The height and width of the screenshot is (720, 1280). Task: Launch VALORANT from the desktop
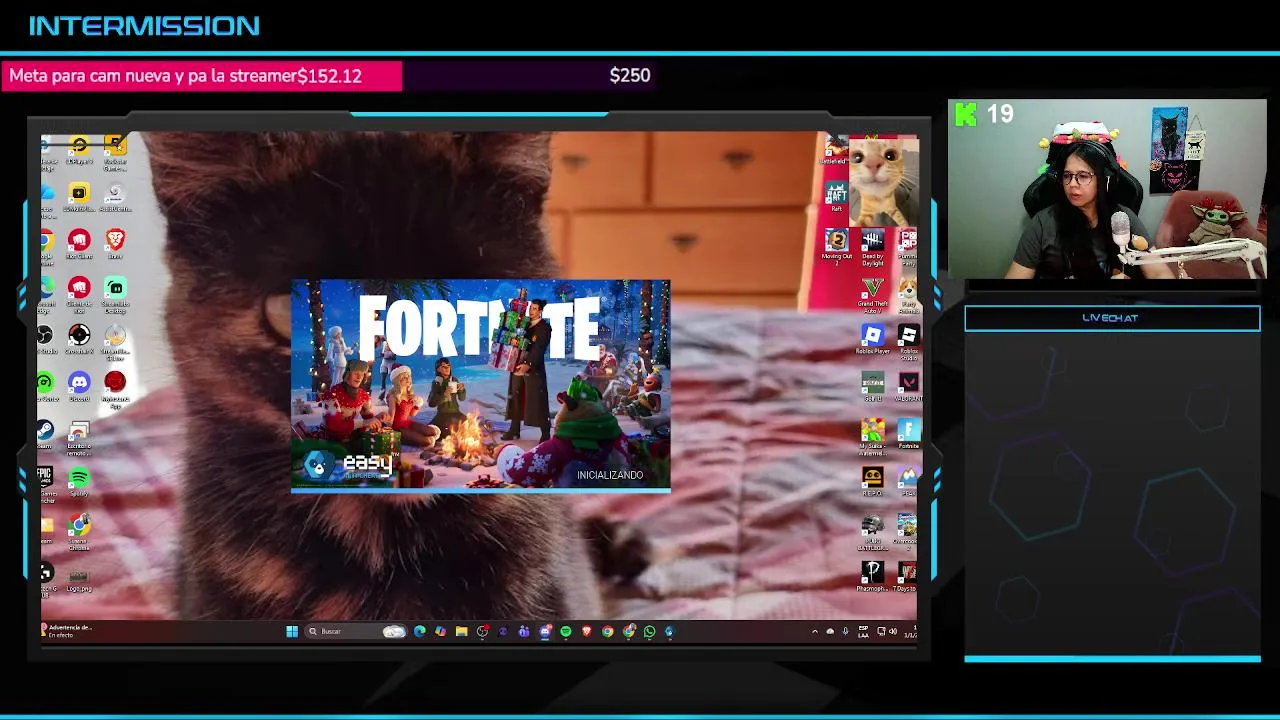[x=908, y=387]
